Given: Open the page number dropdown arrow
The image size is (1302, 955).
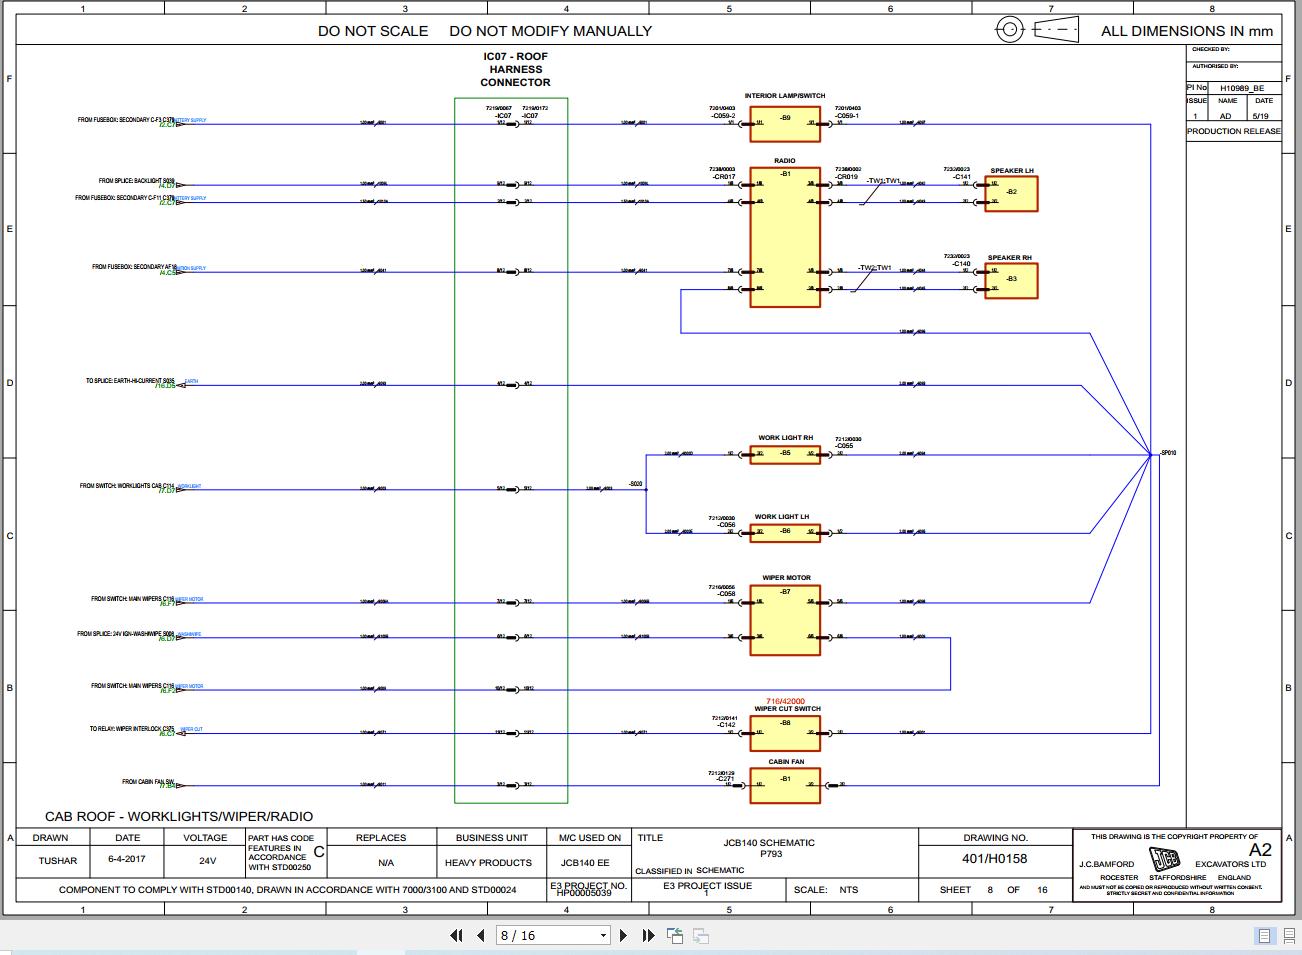Looking at the screenshot, I should [603, 936].
